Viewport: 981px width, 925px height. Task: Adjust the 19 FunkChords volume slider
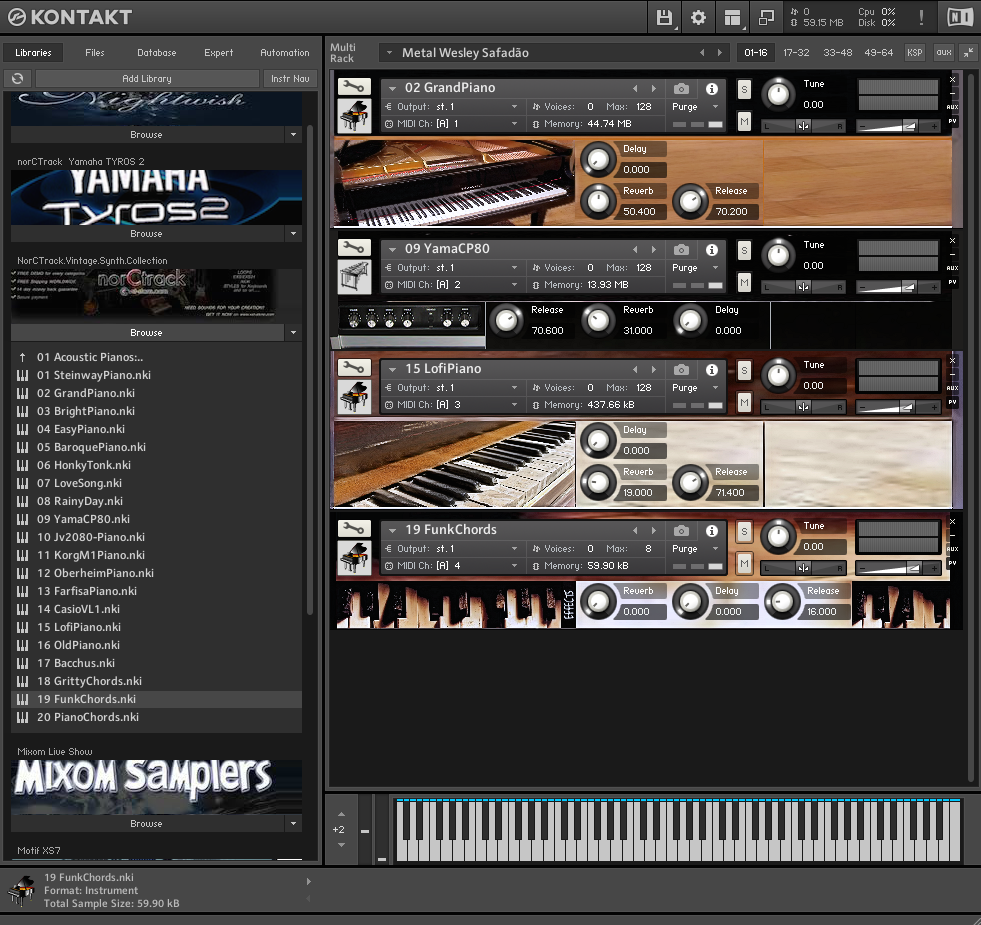pos(898,568)
